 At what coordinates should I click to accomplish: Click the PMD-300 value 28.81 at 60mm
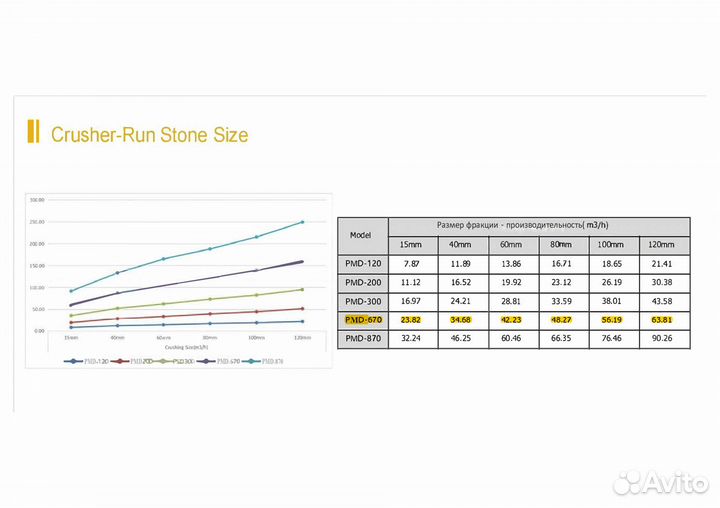click(x=511, y=301)
